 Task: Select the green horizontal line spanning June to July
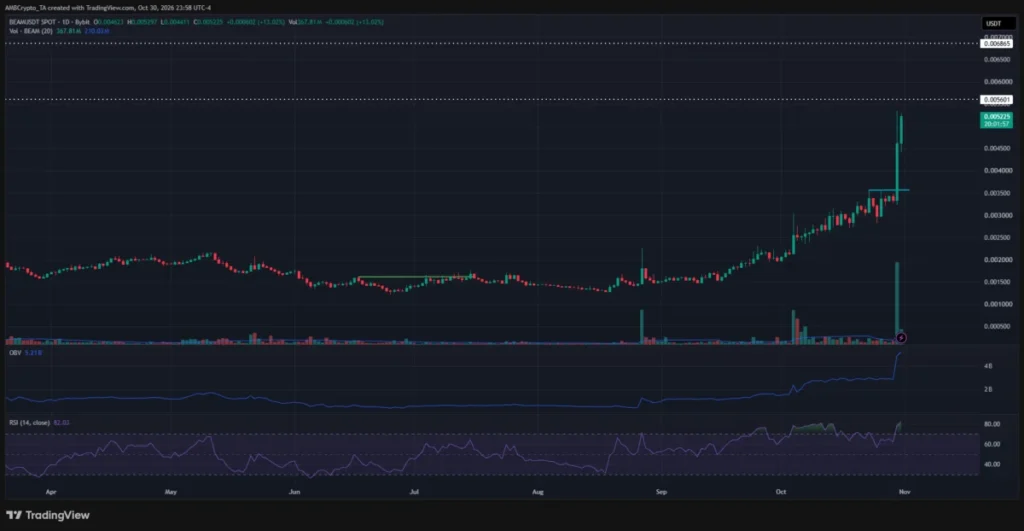[x=415, y=277]
